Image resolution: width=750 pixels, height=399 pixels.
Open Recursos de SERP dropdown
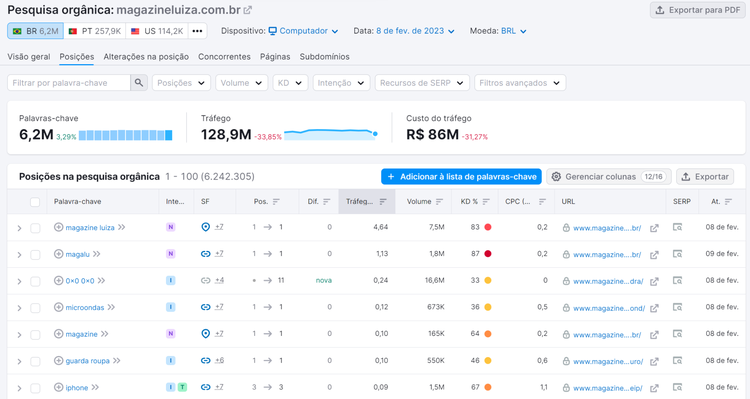[x=422, y=83]
